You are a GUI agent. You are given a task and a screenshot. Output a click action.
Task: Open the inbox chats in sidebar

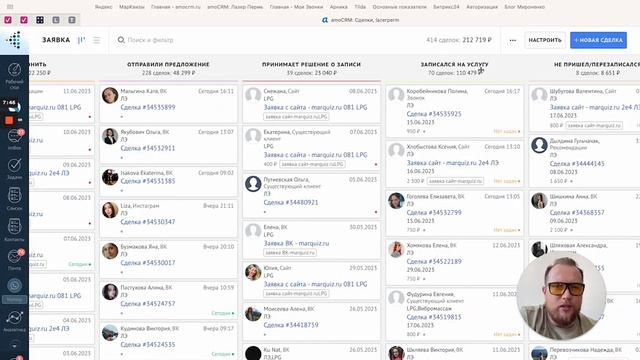pos(14,139)
